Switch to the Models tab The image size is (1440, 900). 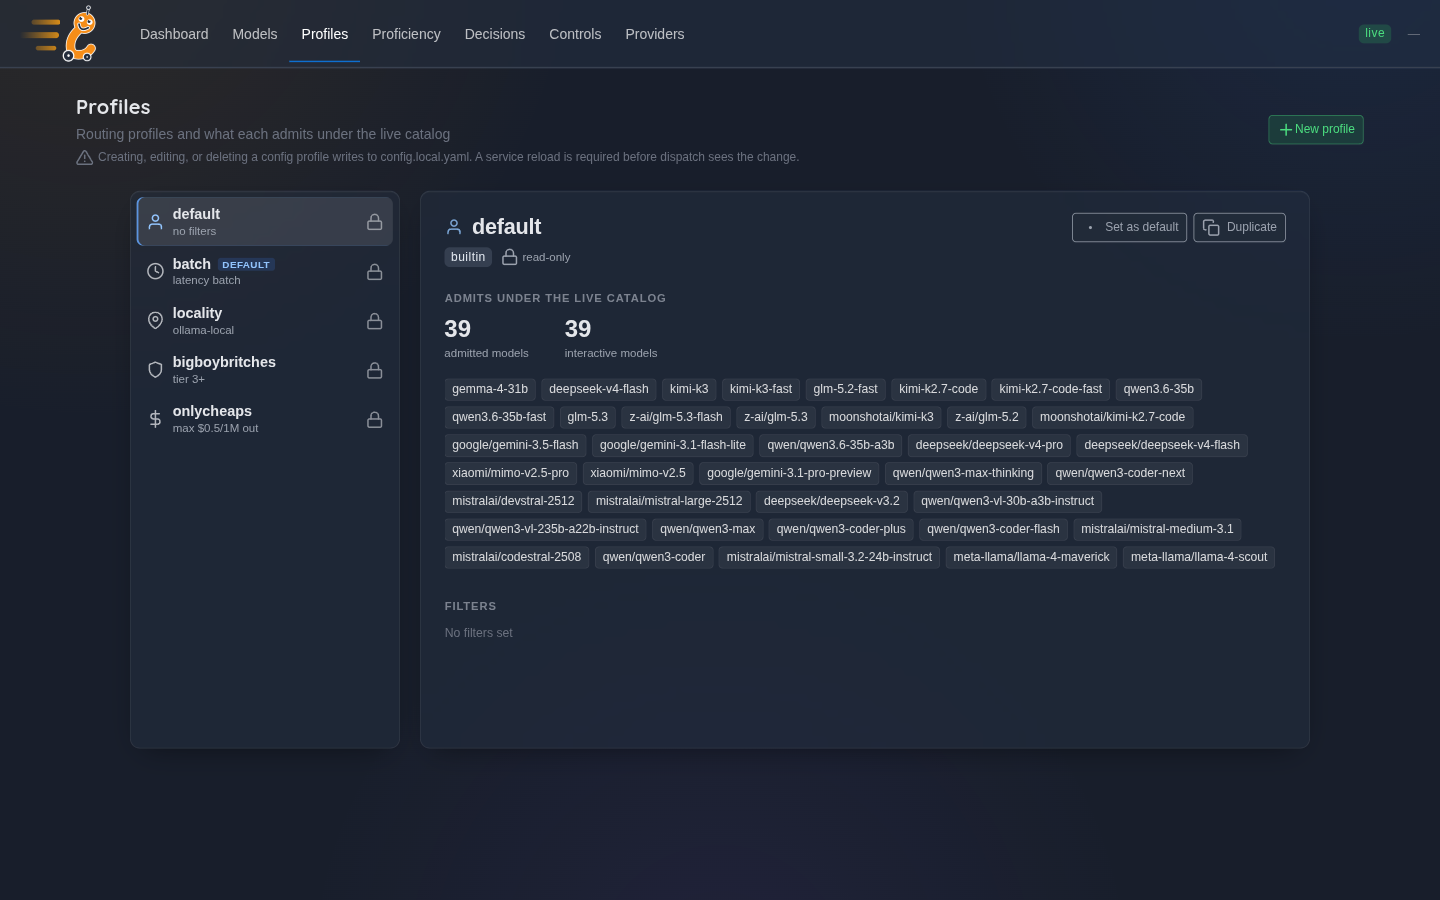tap(255, 34)
